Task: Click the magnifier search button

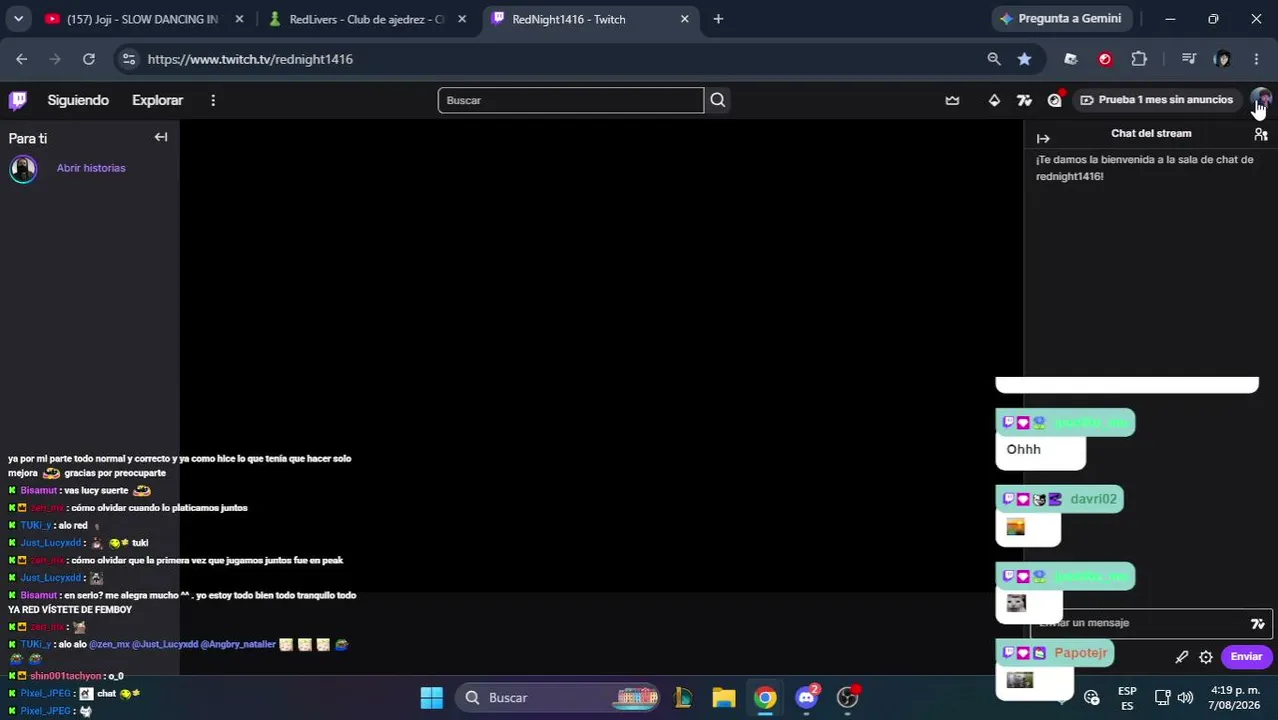Action: [718, 100]
